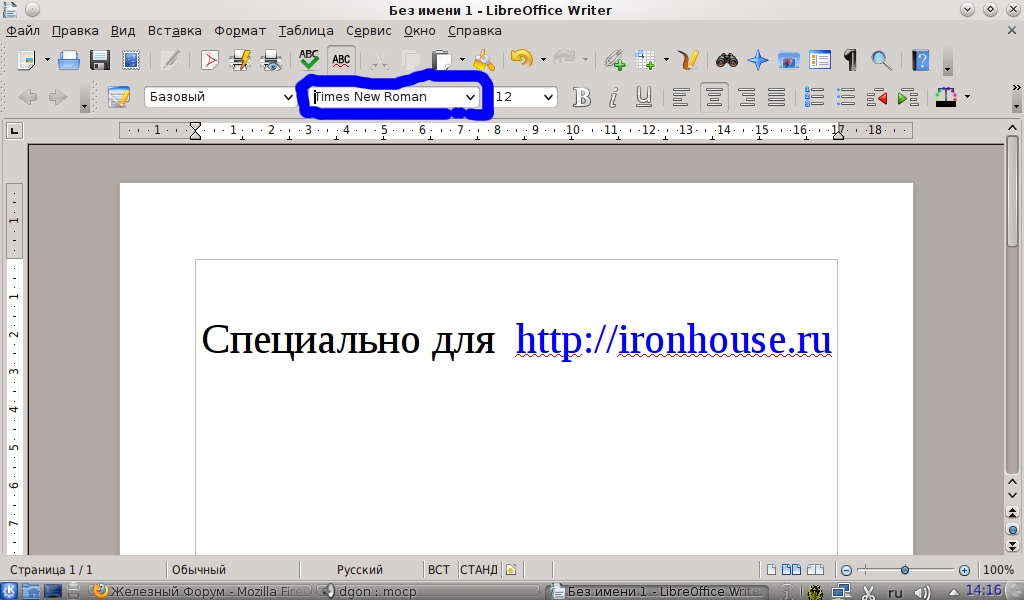
Task: Click the Show Draw Functions pencil icon
Action: 688,60
